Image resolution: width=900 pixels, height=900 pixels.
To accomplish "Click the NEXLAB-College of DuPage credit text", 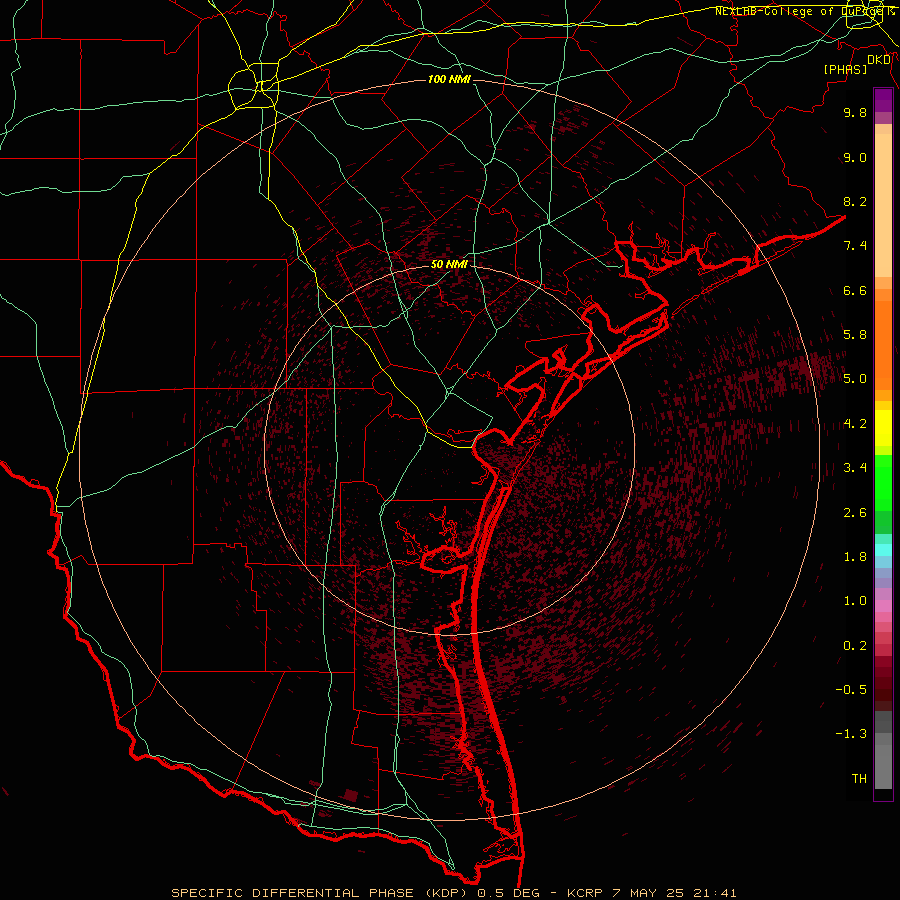I will [801, 11].
